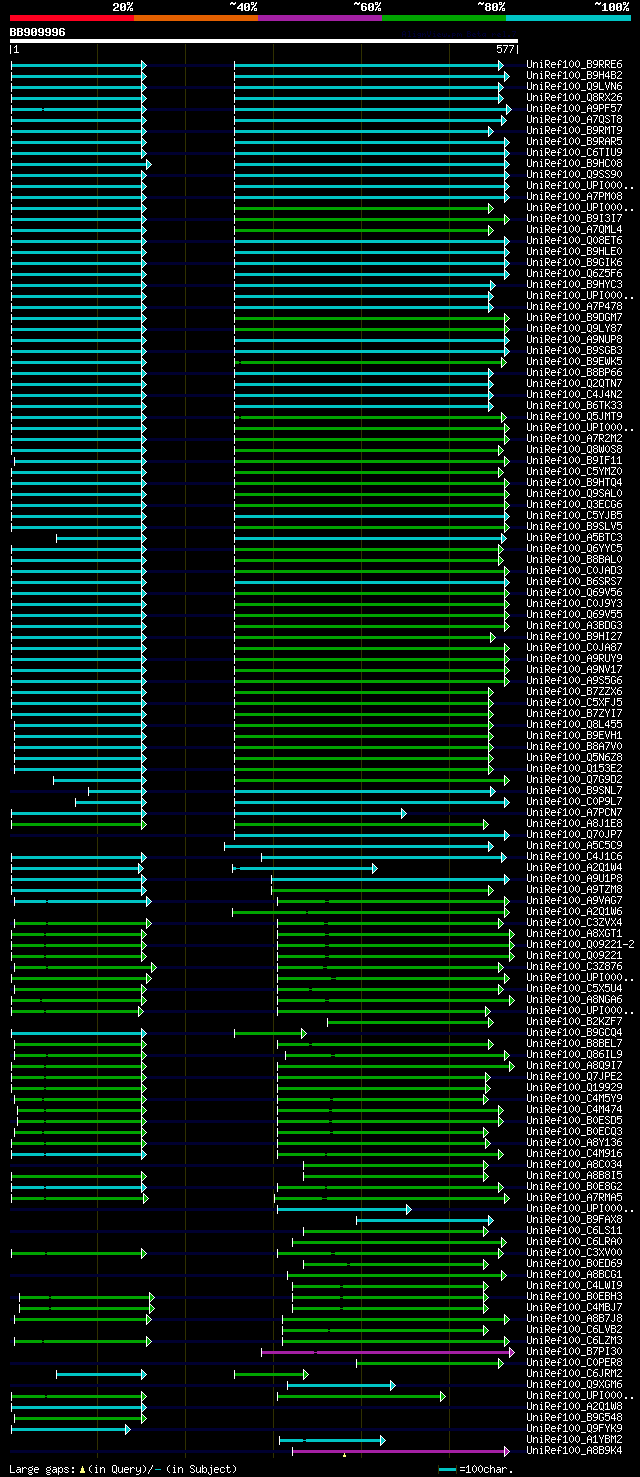Viewport: 640px width, 1477px height.
Task: Select the label UniRef100_Q9SS90
Action: click(x=574, y=175)
